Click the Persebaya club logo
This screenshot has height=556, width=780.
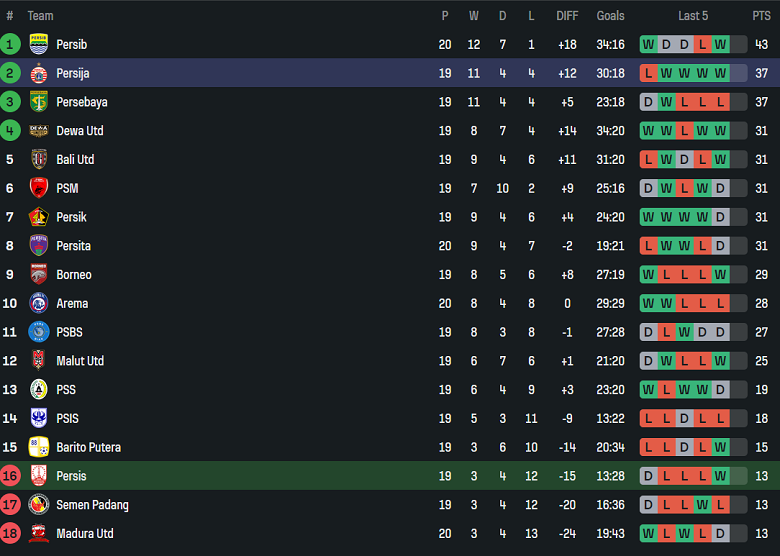point(39,102)
